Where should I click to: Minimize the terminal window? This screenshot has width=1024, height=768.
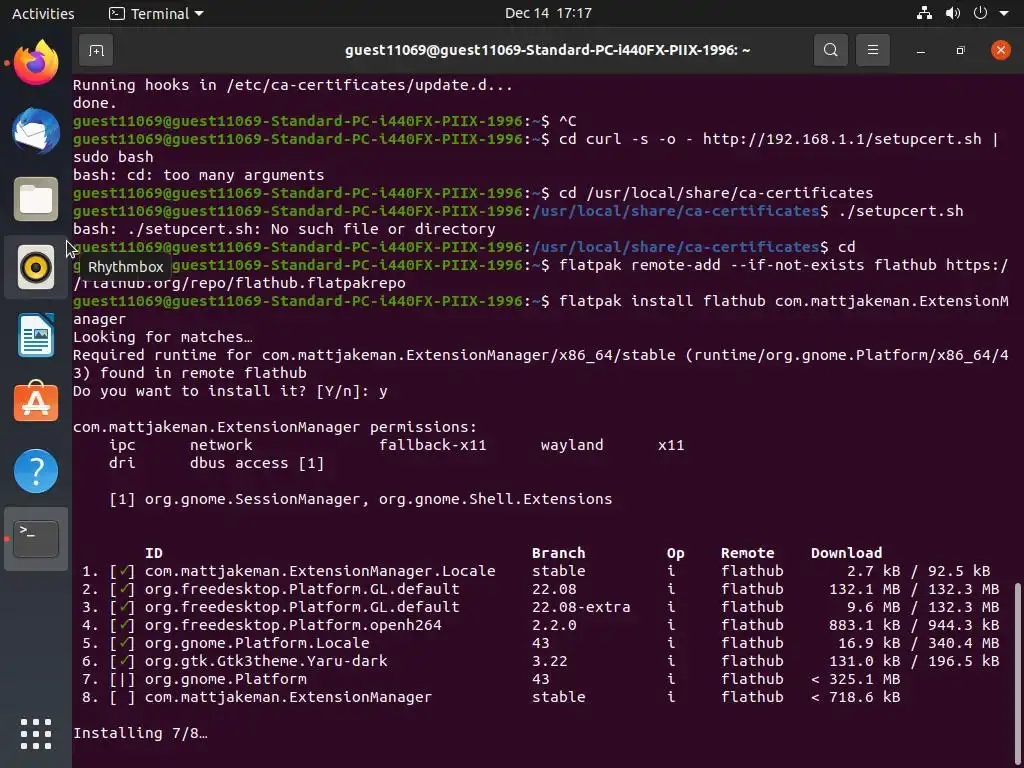(921, 50)
